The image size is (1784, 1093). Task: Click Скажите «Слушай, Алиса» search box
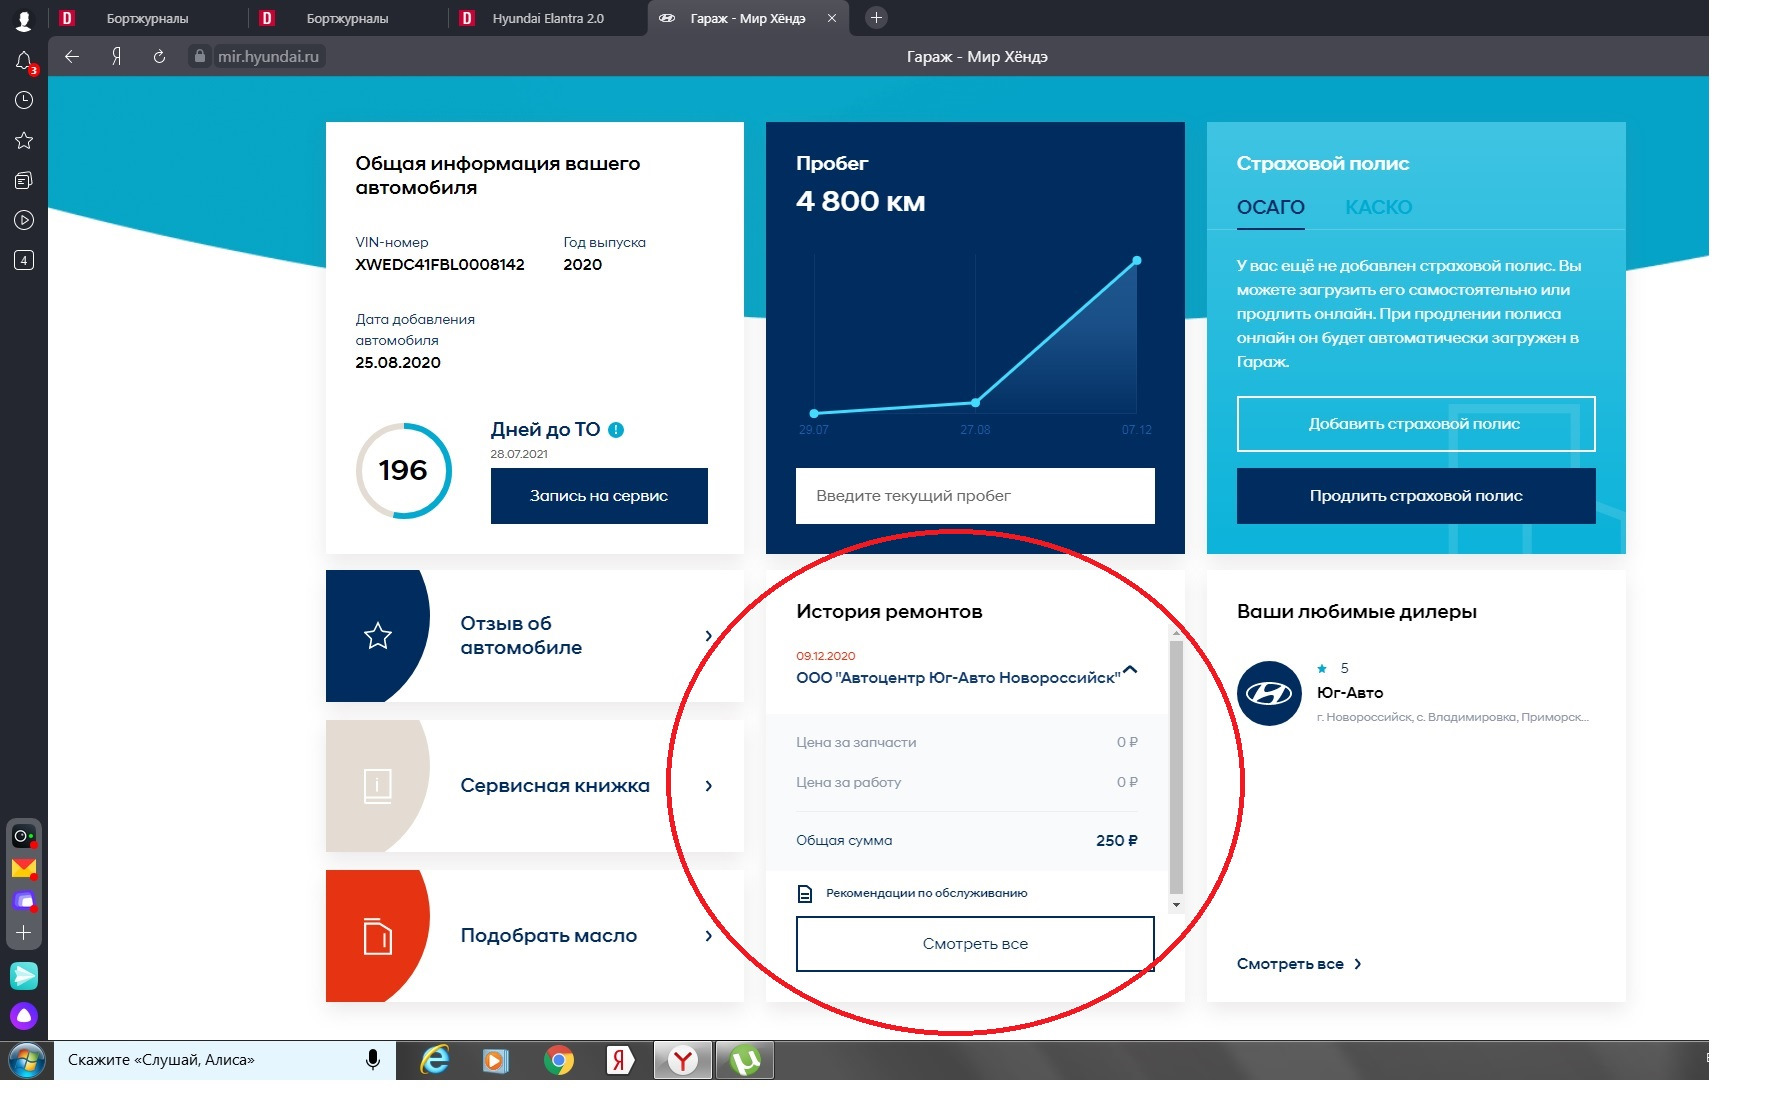[210, 1060]
